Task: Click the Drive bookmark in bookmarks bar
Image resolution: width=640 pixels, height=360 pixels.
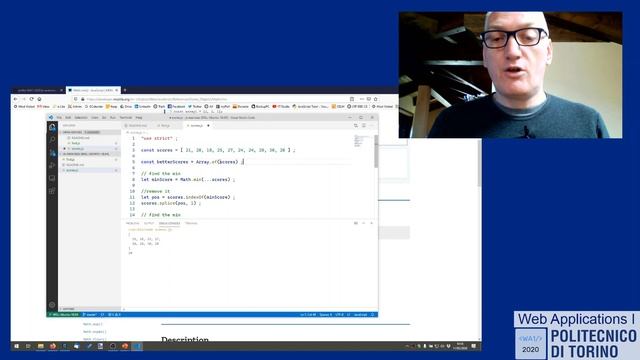Action: (125, 107)
